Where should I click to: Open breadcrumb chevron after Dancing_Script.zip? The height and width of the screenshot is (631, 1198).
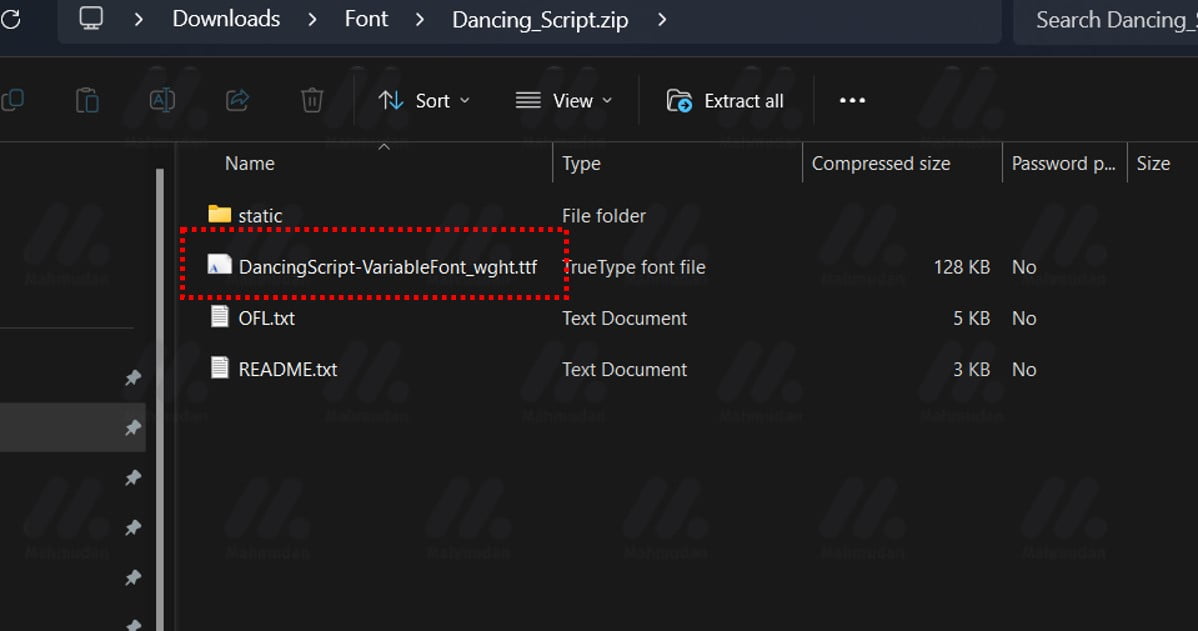tap(660, 19)
